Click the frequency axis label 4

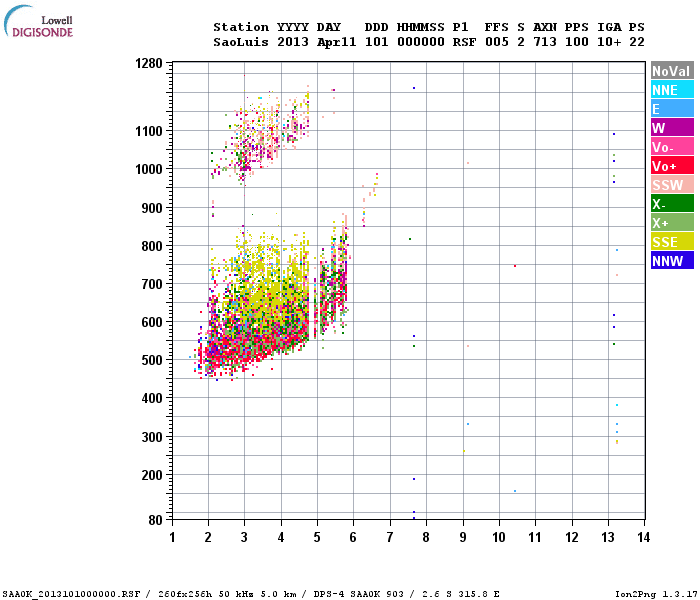pyautogui.click(x=281, y=537)
